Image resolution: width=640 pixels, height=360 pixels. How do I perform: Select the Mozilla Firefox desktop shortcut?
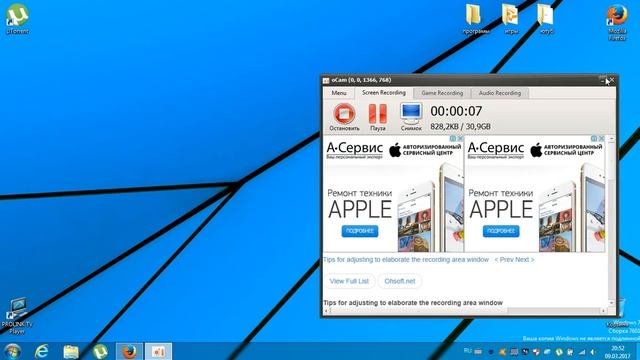[x=617, y=22]
